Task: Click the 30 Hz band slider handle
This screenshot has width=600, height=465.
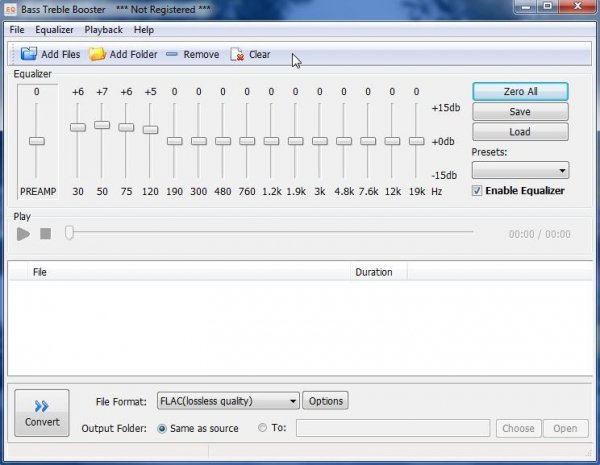Action: point(78,127)
